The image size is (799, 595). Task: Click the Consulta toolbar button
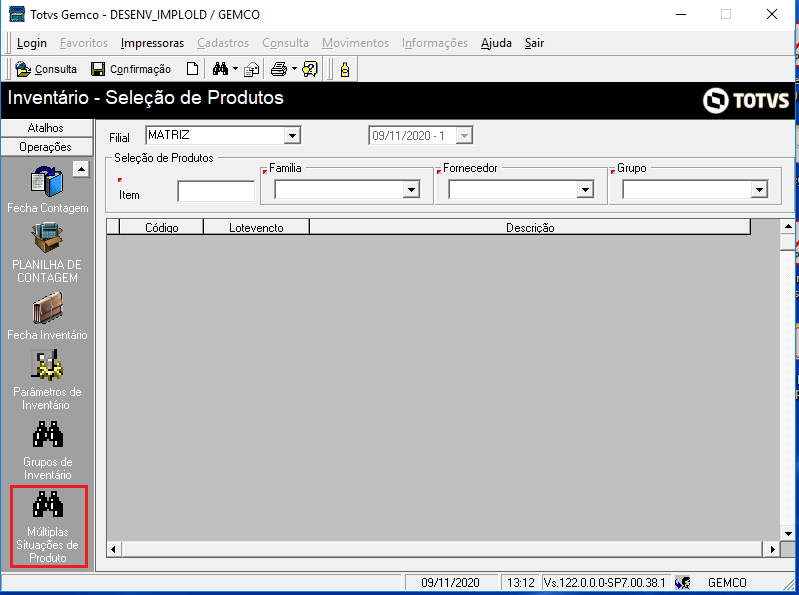[46, 69]
